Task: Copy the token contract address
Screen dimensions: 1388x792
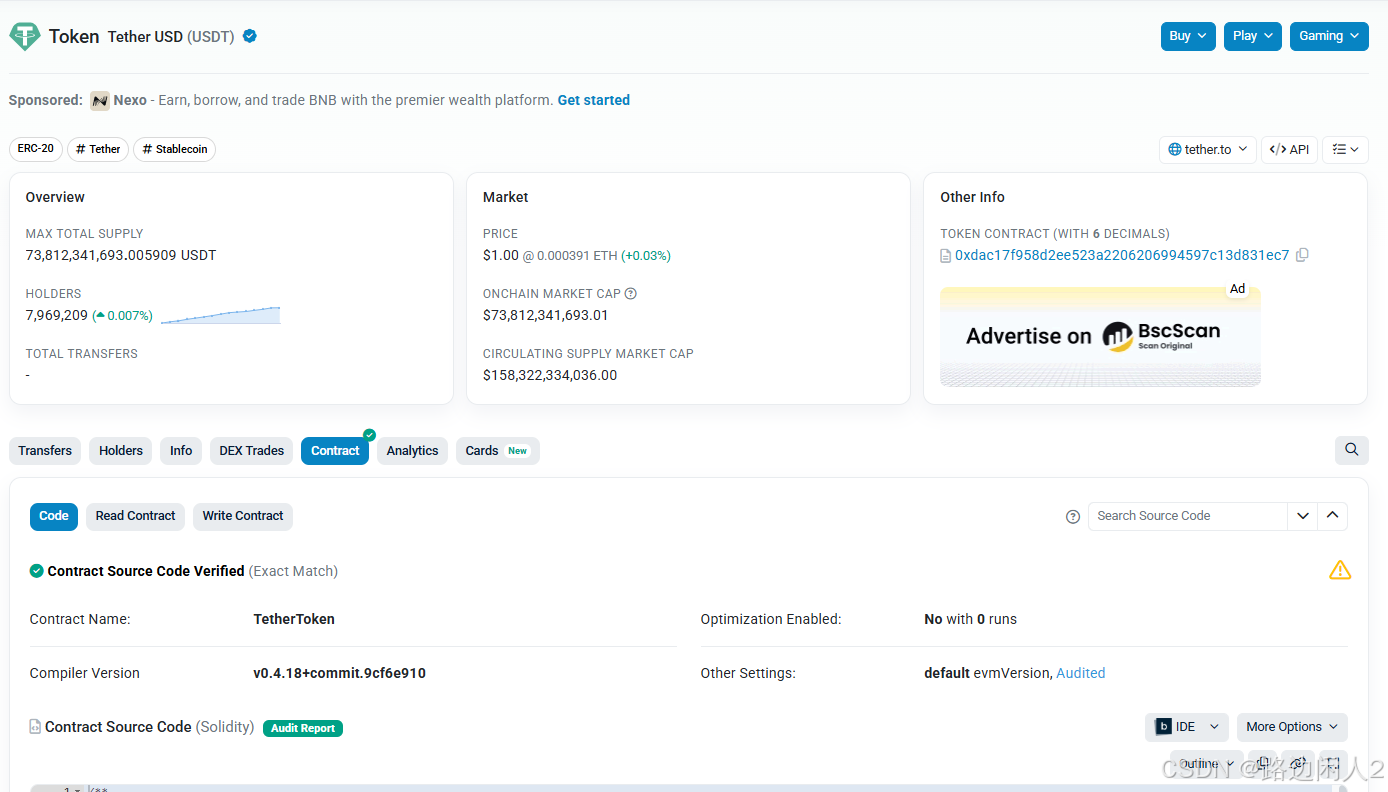Action: (x=1302, y=255)
